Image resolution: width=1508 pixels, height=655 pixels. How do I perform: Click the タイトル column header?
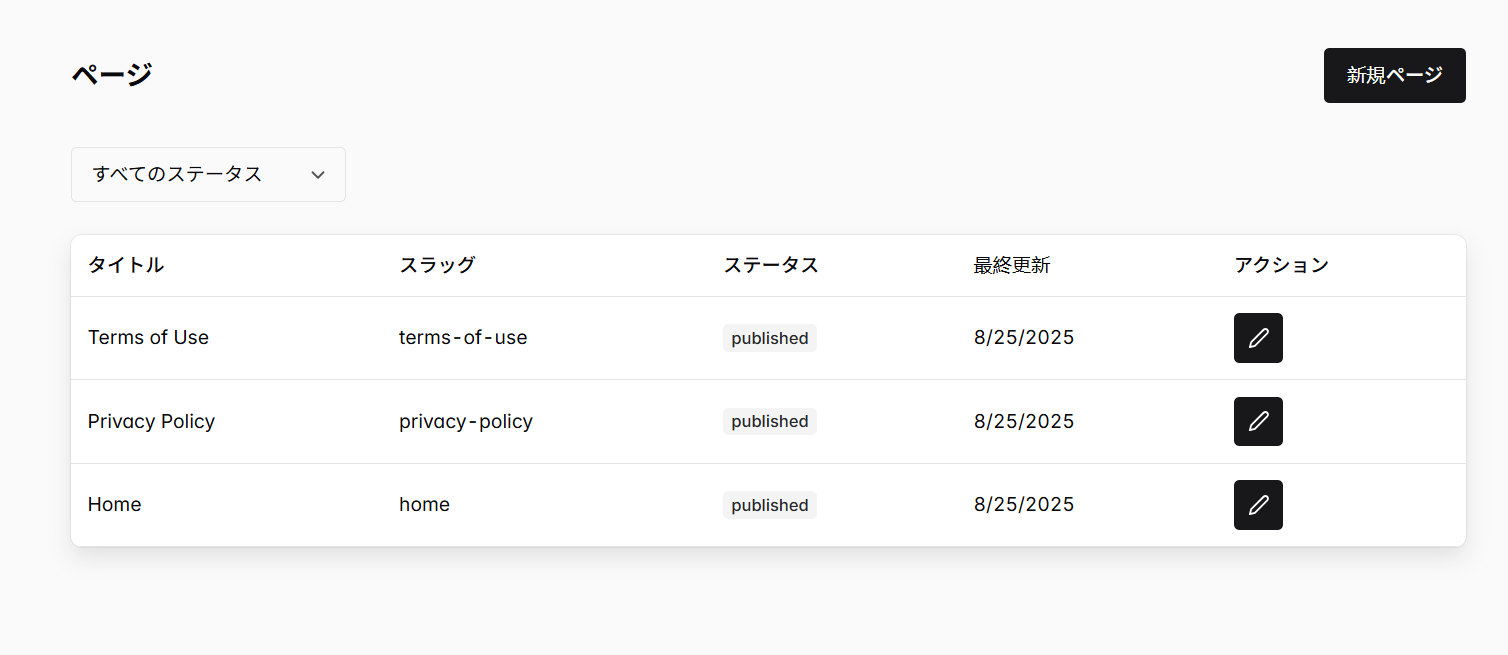pos(125,265)
